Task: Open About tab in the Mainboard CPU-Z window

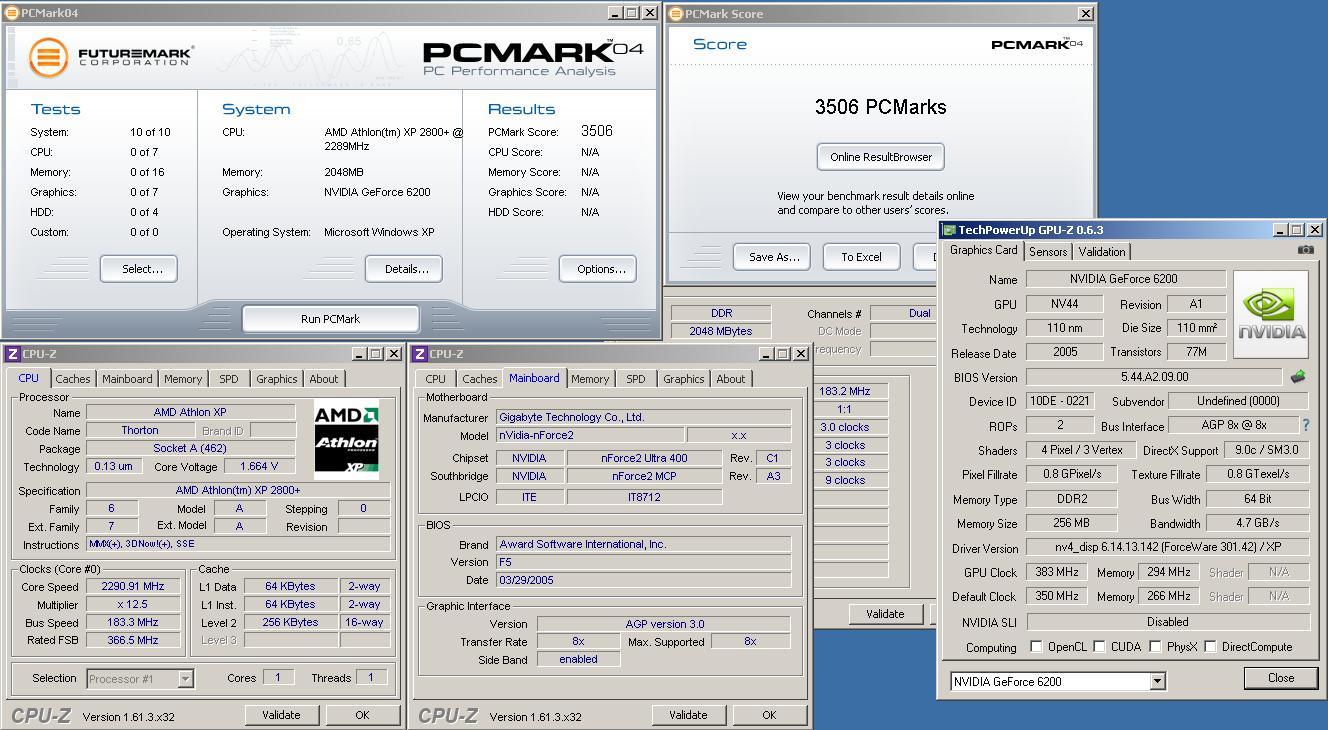Action: click(731, 379)
